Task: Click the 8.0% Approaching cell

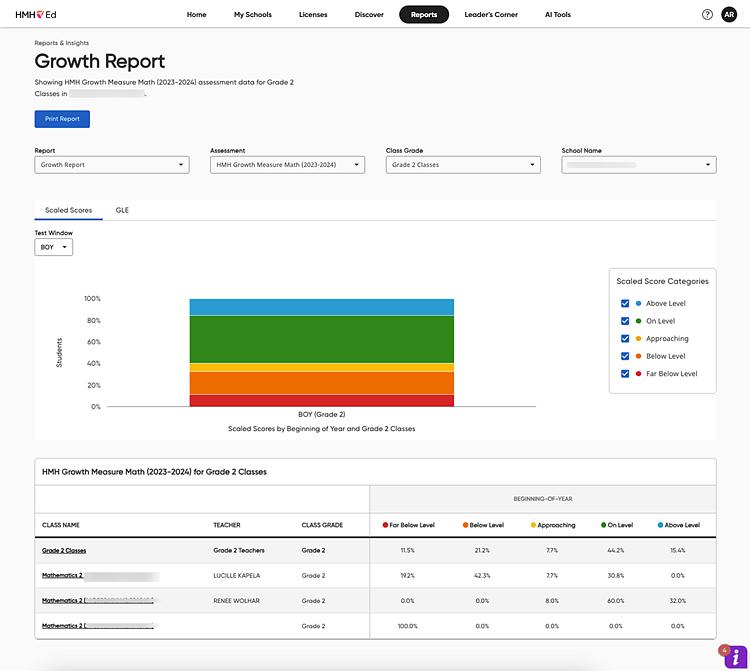Action: point(552,601)
